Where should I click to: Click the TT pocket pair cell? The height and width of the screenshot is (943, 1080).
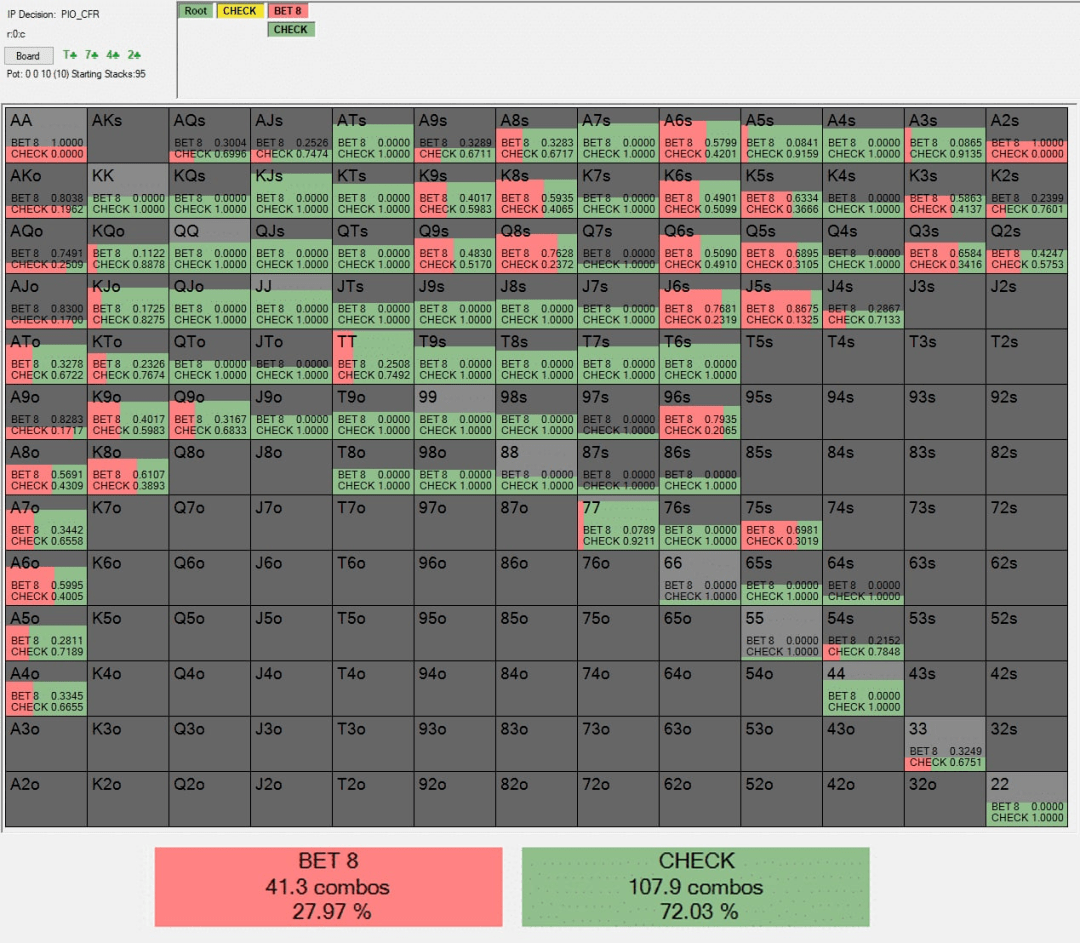click(373, 357)
